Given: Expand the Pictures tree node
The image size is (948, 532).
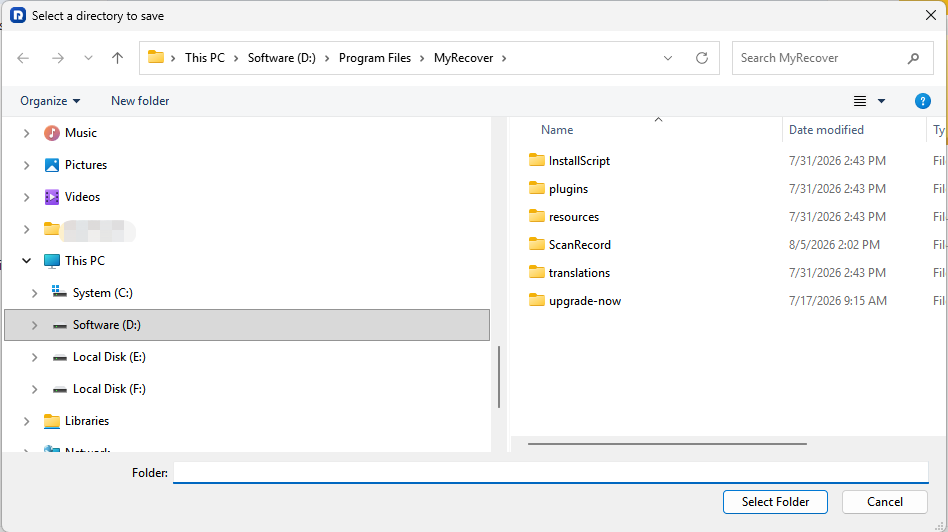Looking at the screenshot, I should (x=27, y=165).
